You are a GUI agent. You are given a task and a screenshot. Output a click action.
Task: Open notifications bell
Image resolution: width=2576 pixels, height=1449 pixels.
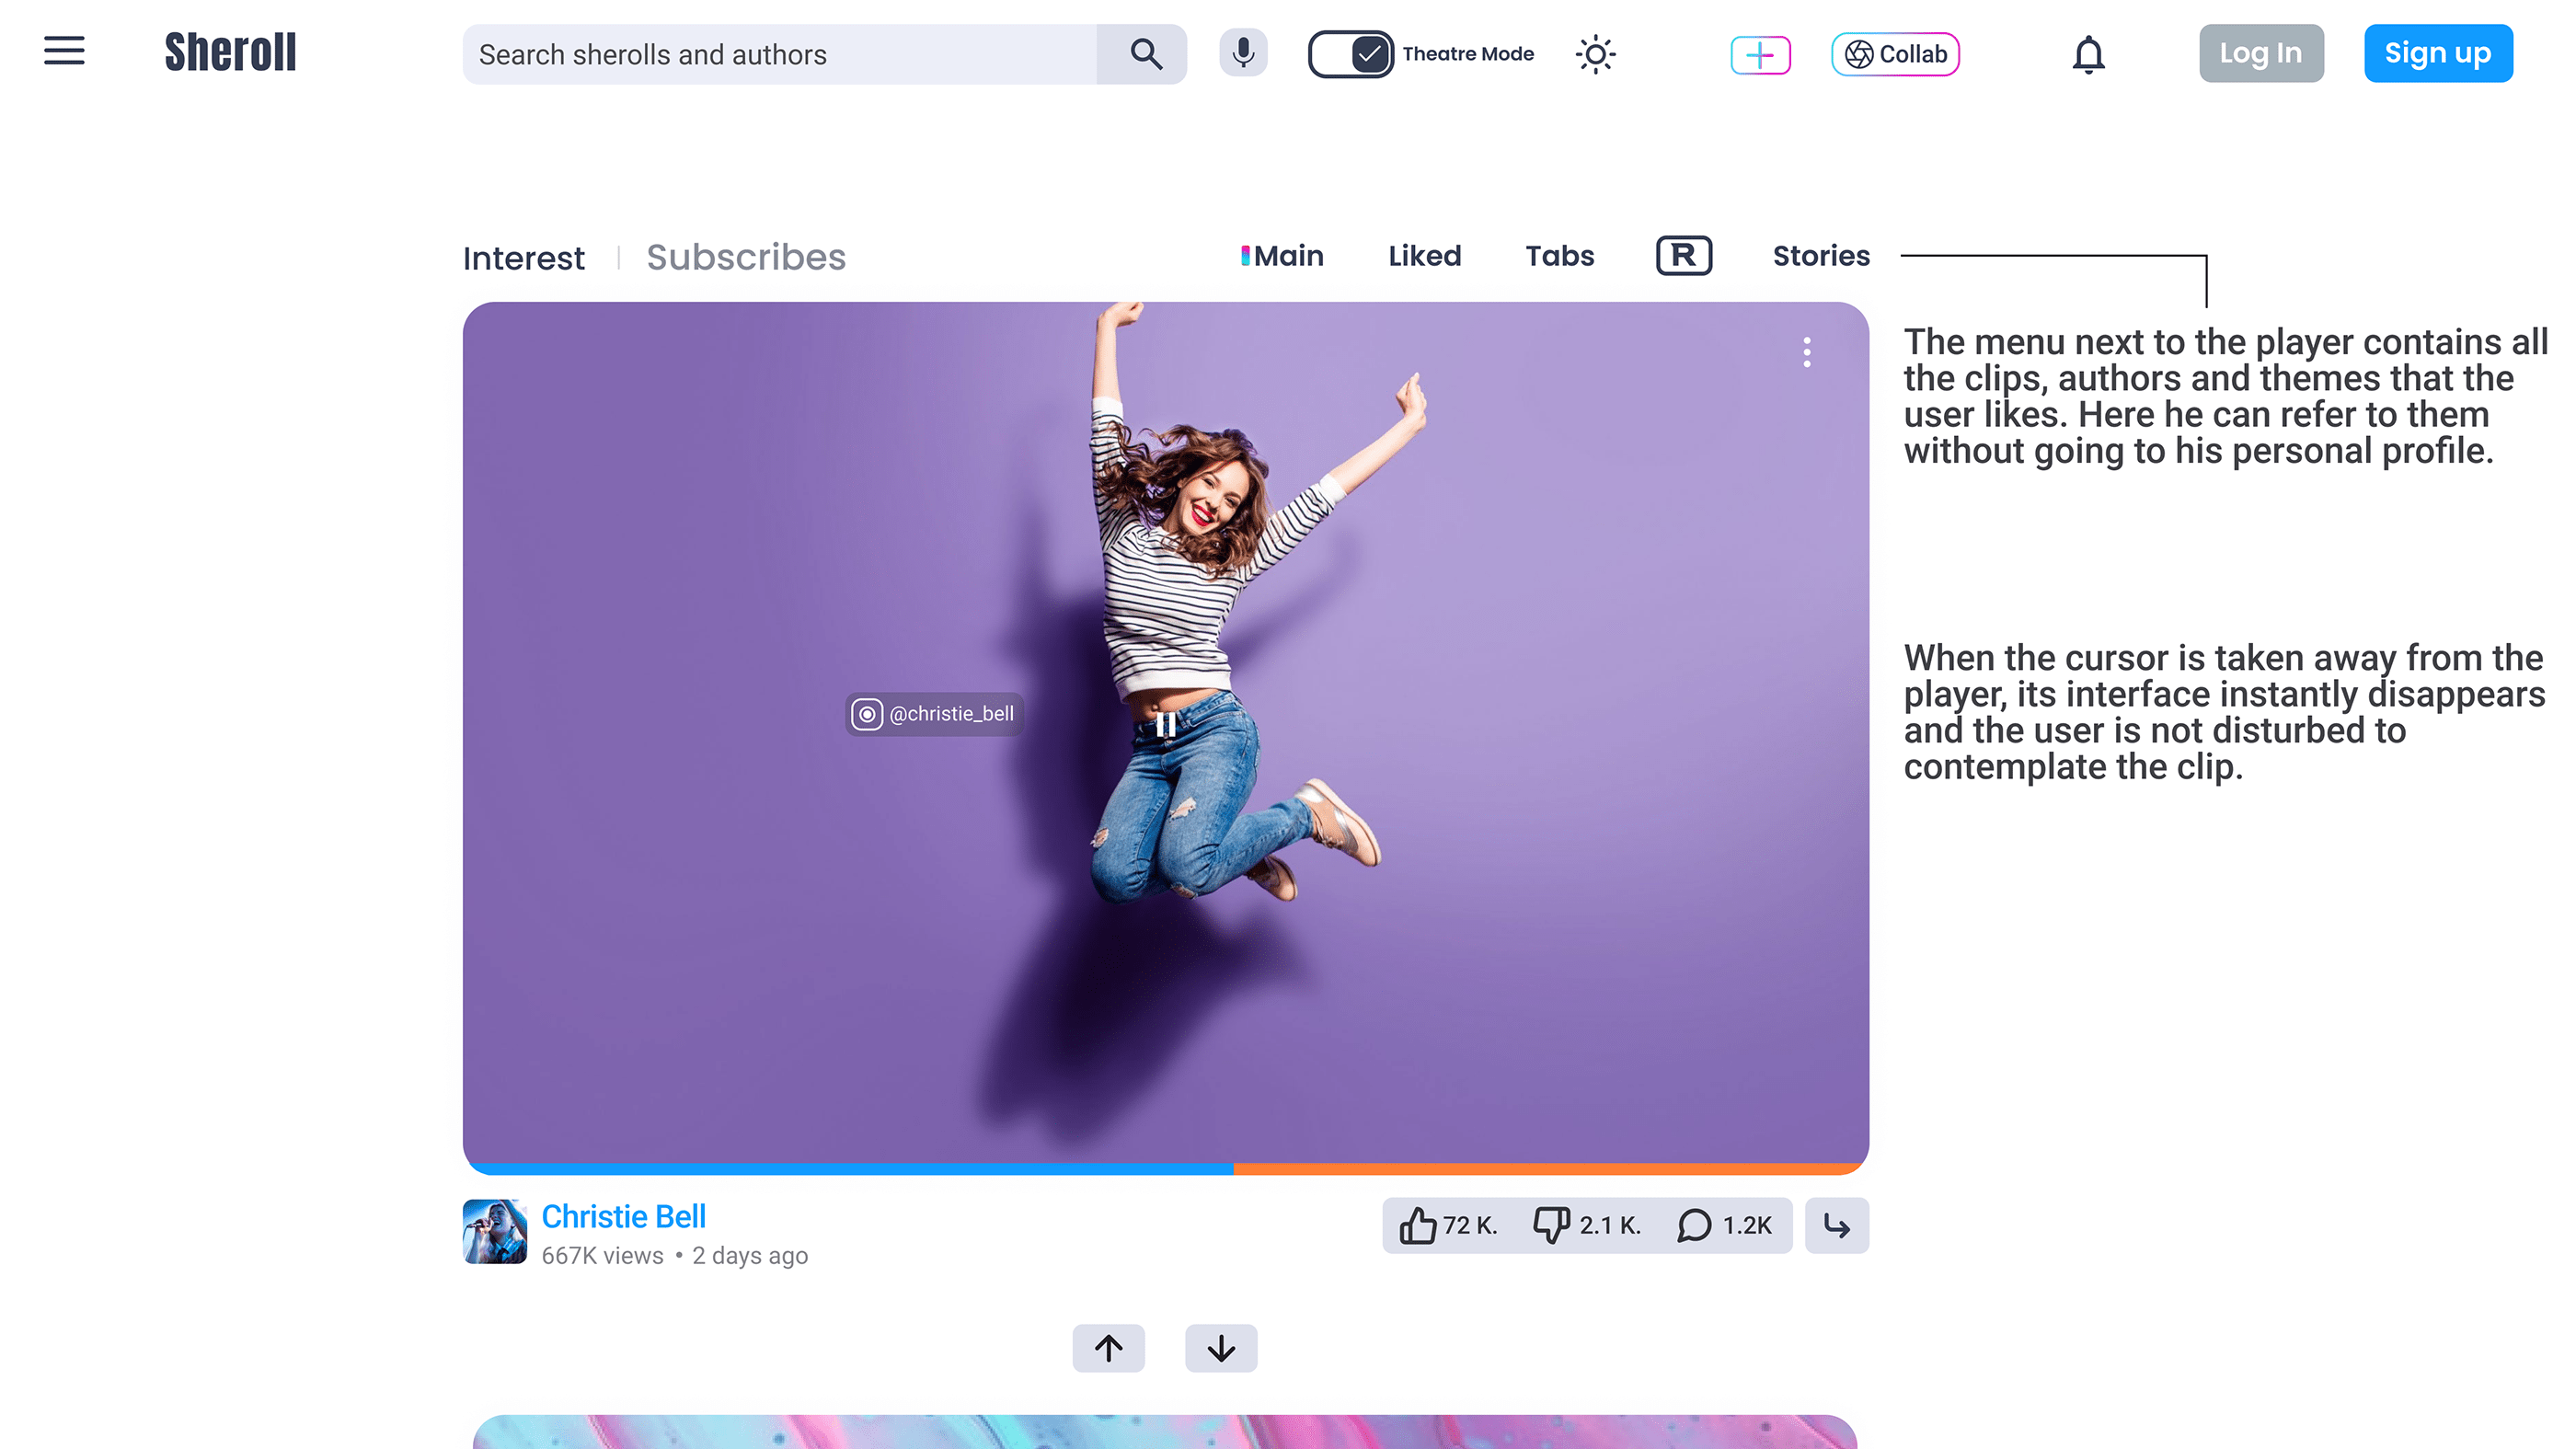(x=2088, y=54)
